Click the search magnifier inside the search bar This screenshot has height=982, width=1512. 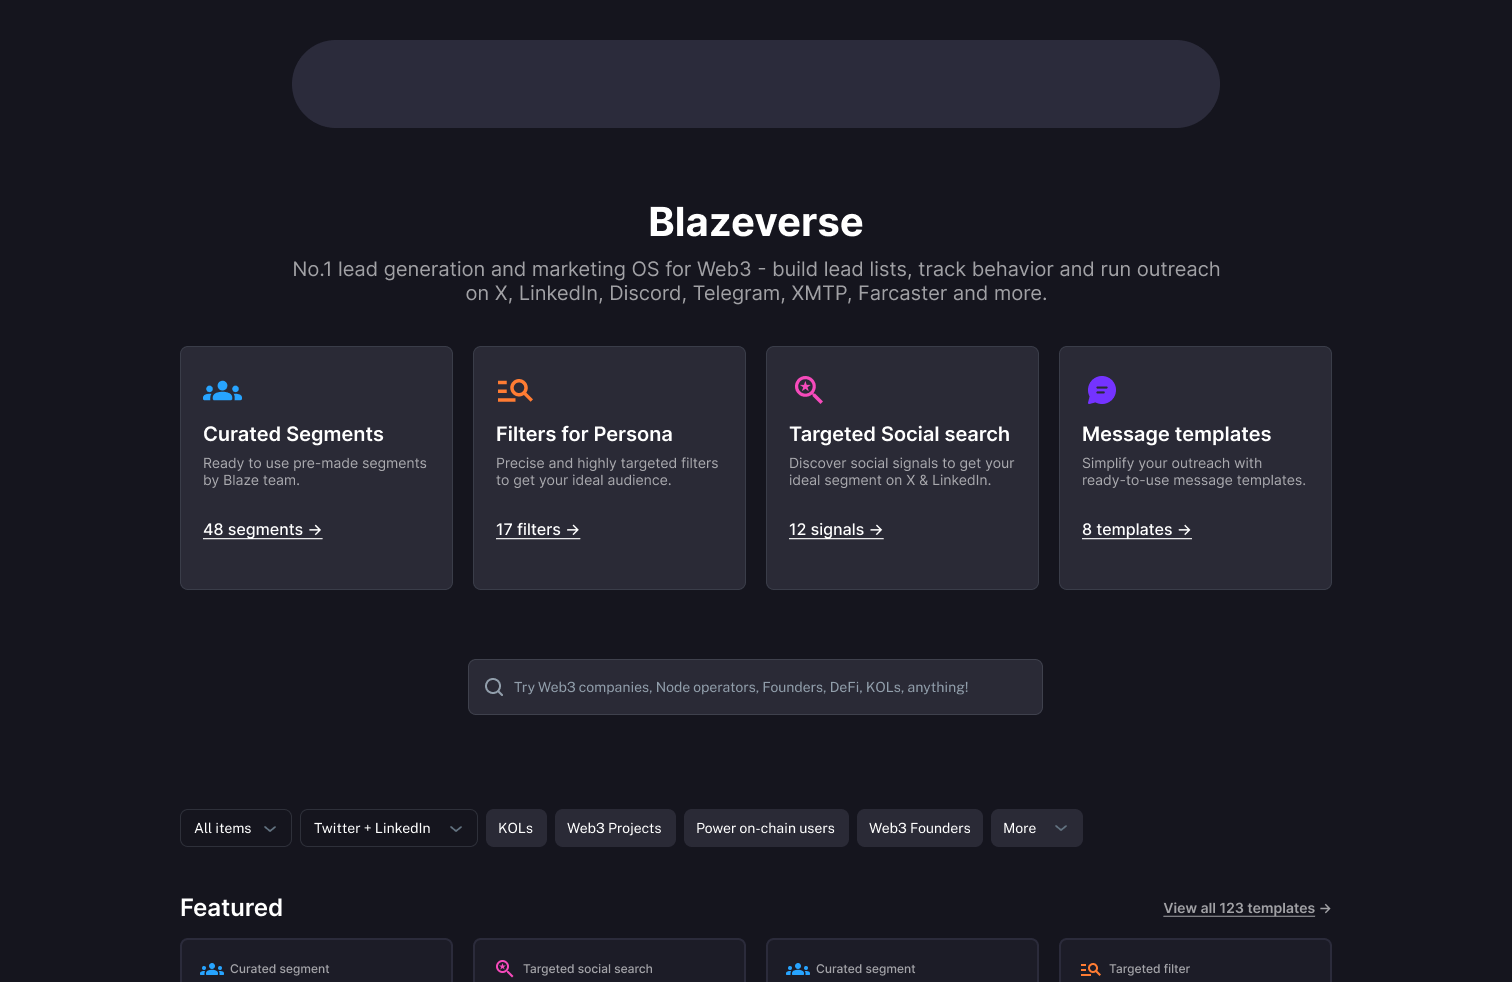(x=494, y=687)
